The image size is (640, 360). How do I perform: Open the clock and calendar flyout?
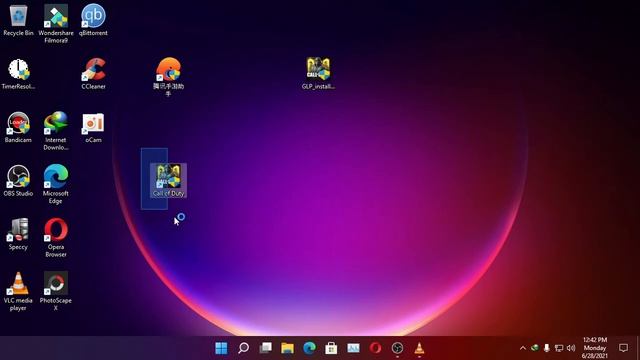[595, 348]
